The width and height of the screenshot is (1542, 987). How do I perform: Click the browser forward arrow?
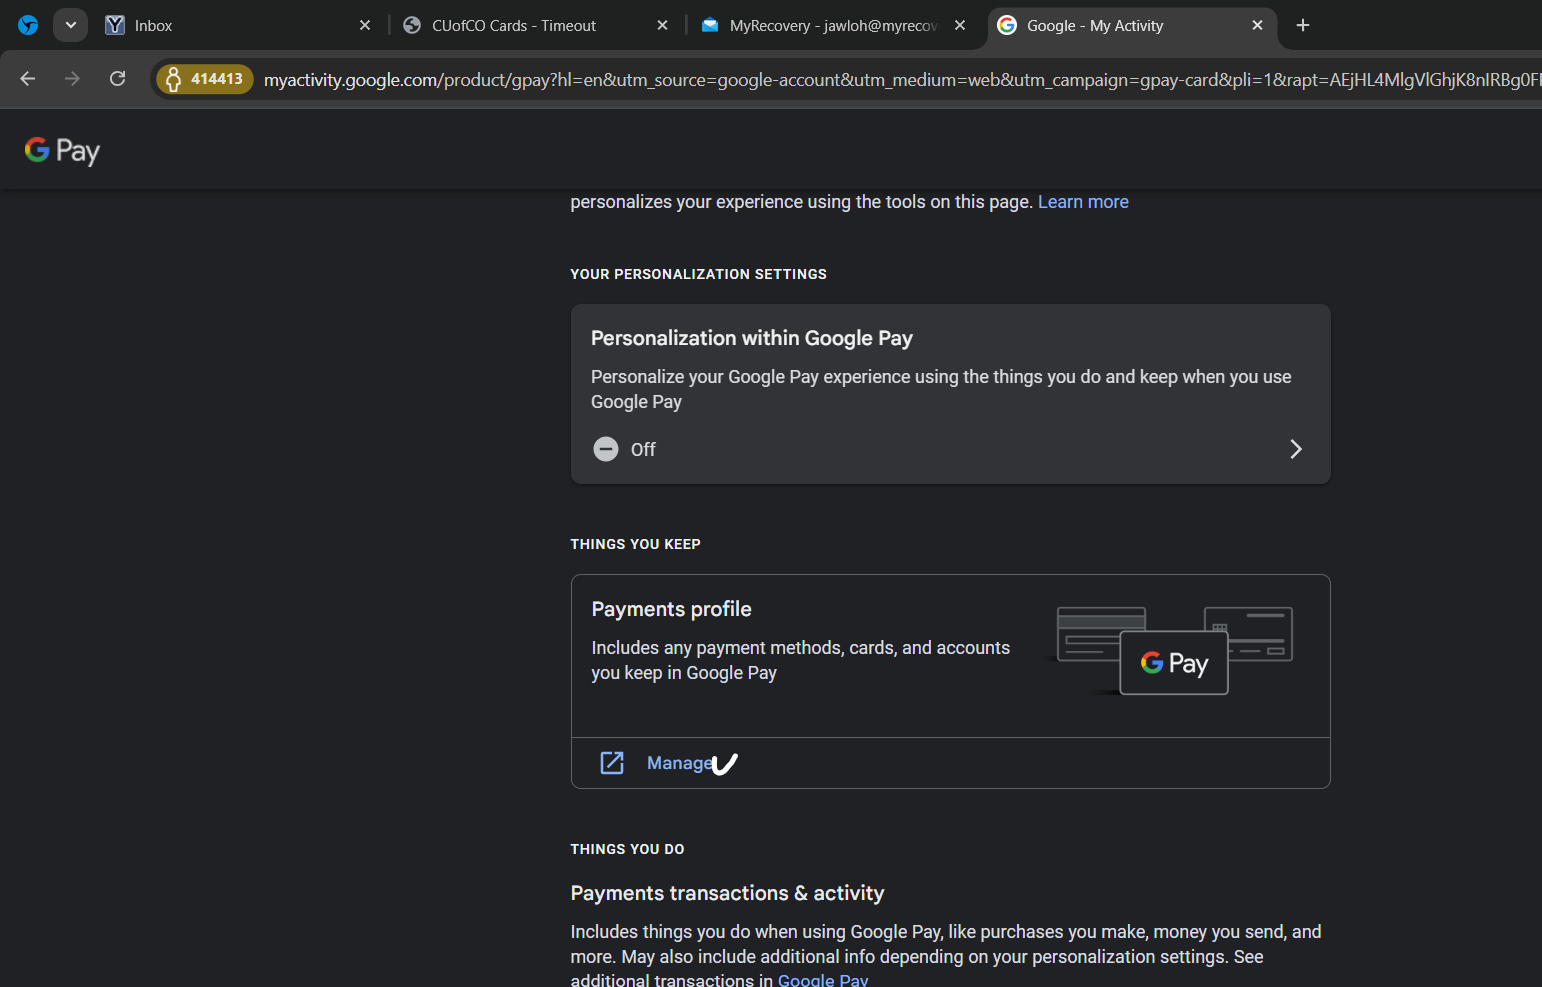click(72, 79)
